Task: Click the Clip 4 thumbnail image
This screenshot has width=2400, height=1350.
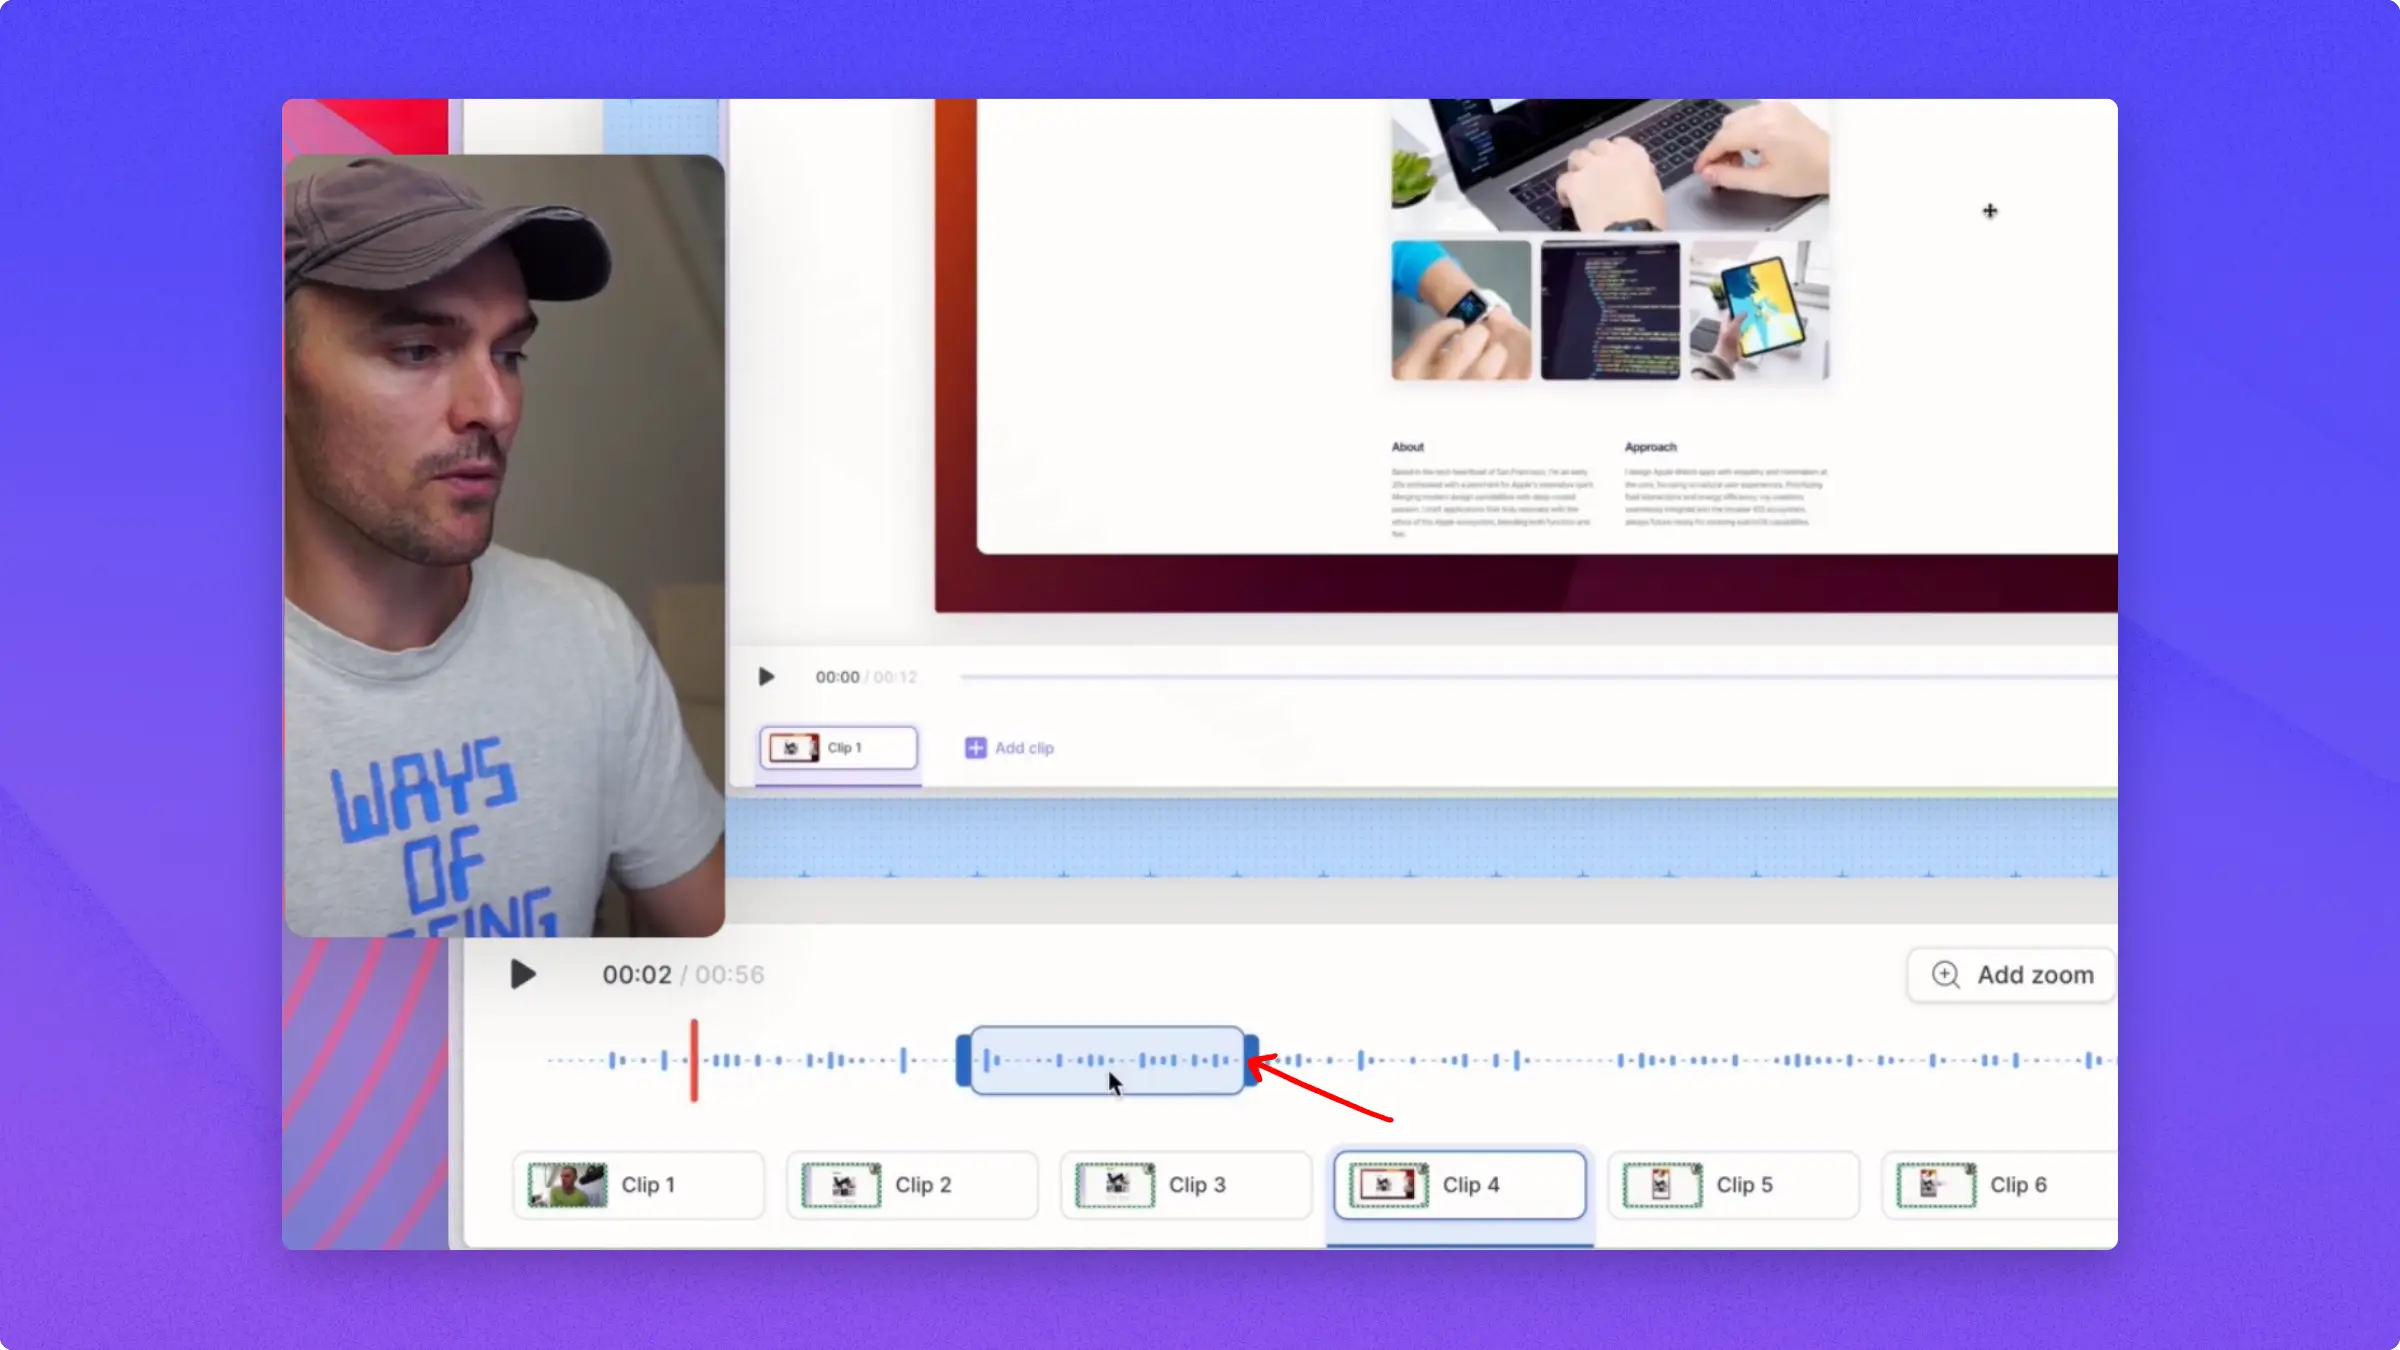Action: 1389,1185
